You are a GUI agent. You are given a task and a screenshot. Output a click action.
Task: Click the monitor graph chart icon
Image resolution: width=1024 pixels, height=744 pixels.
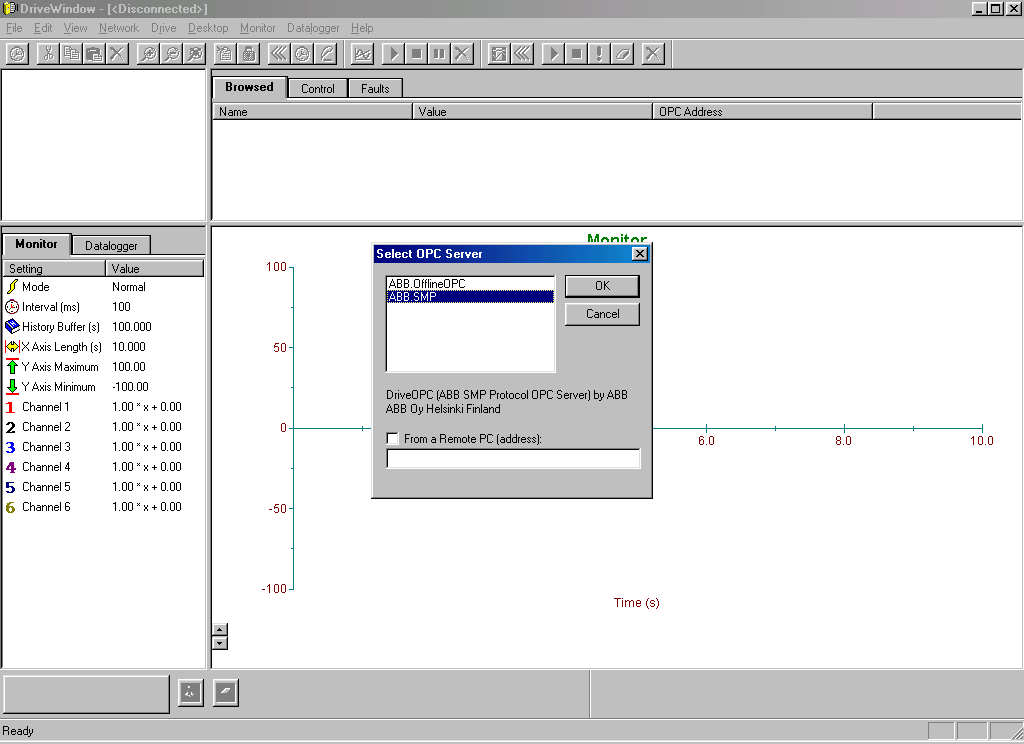coord(362,54)
